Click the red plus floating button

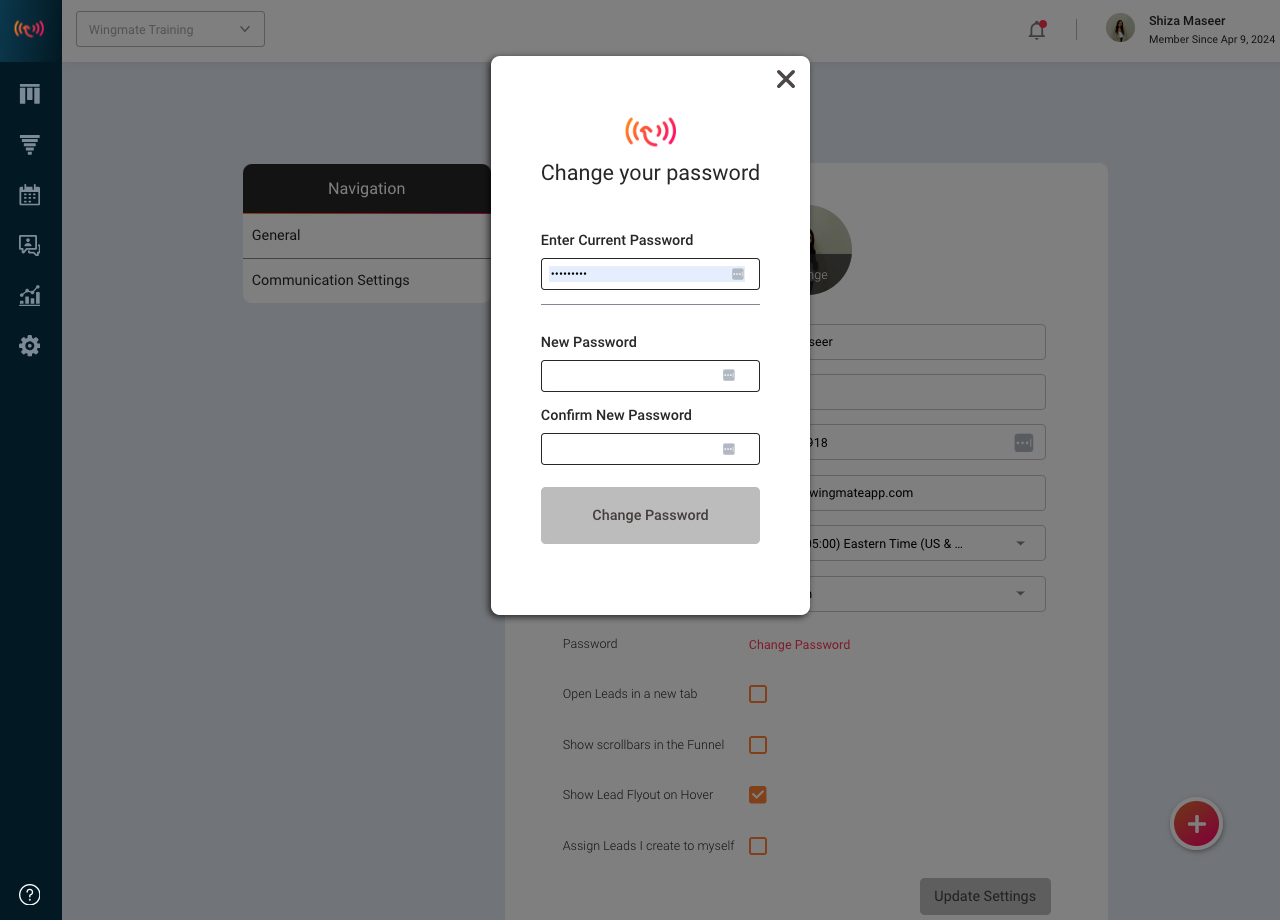pos(1196,825)
